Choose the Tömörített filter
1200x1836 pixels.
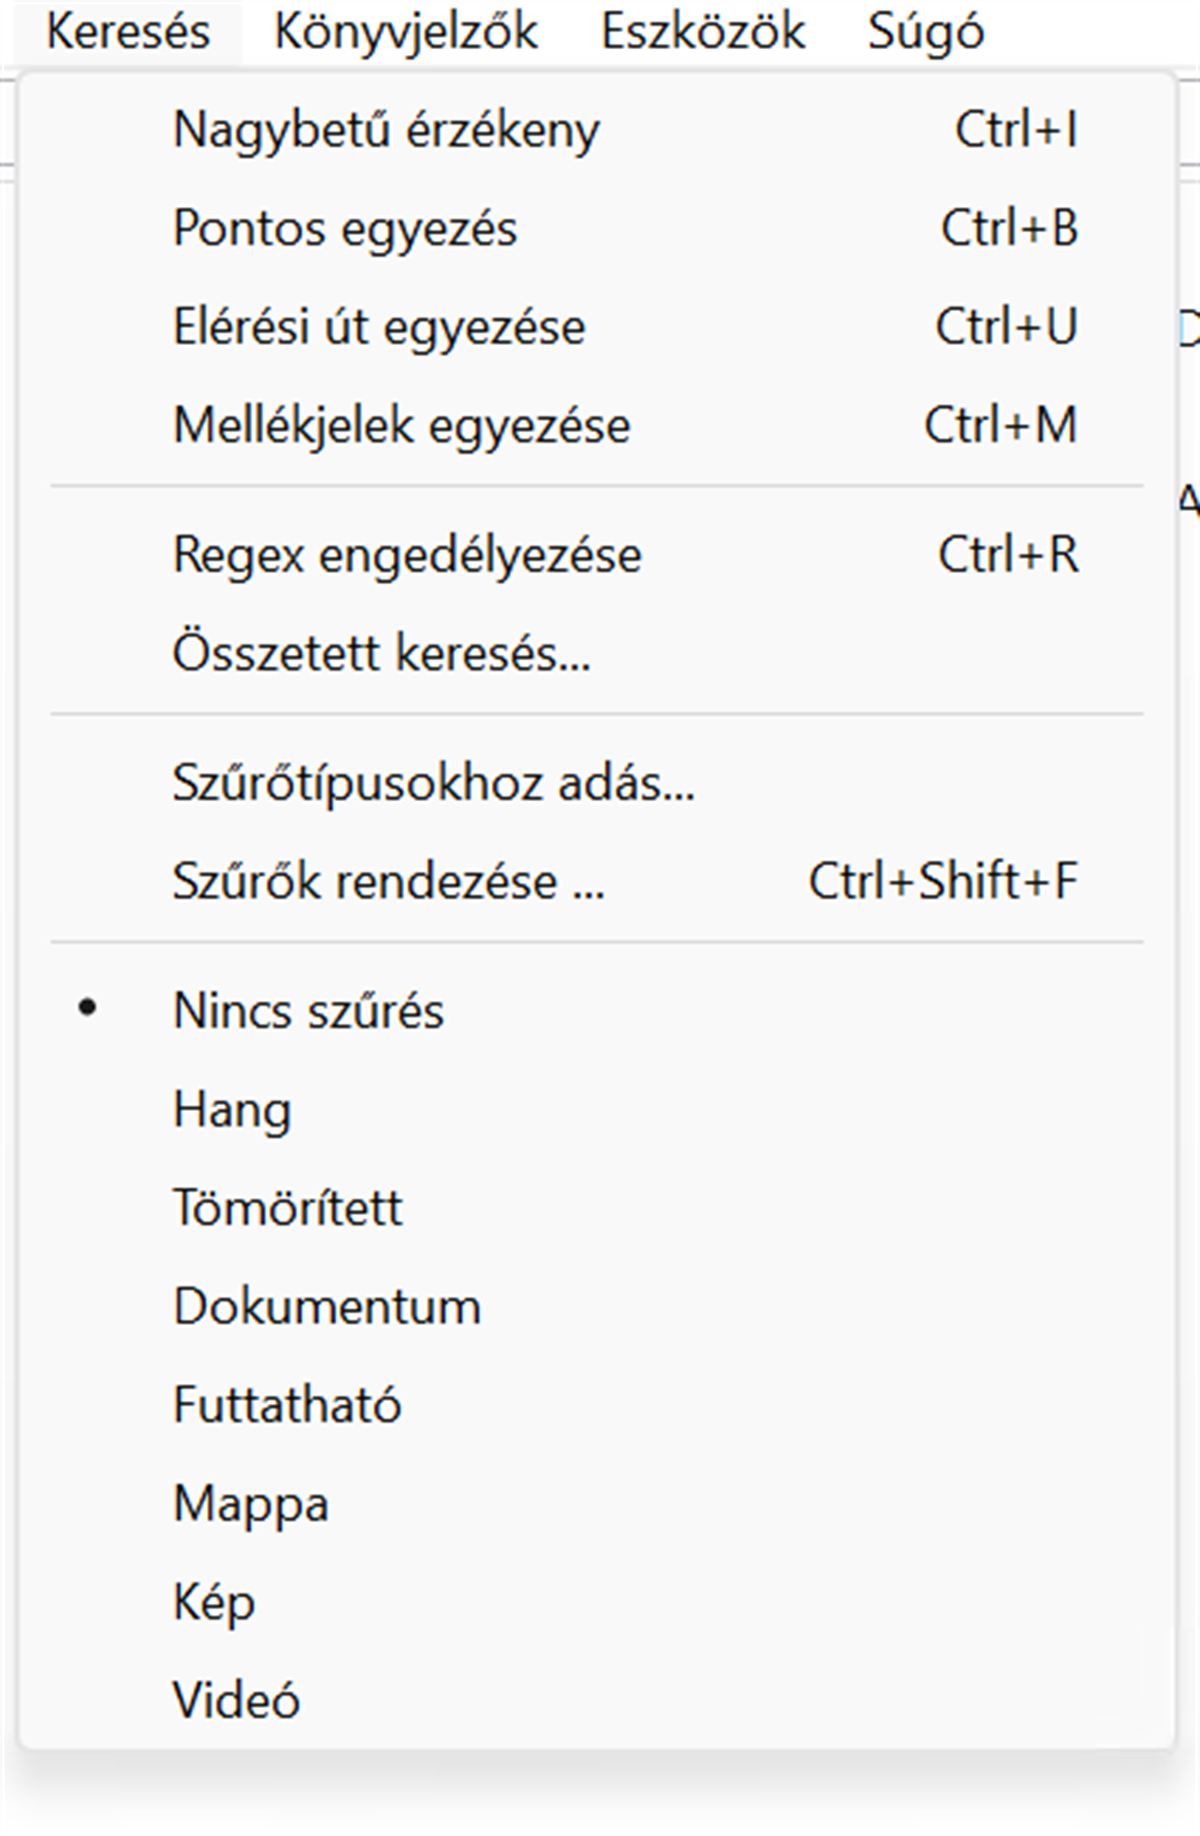[x=287, y=1207]
